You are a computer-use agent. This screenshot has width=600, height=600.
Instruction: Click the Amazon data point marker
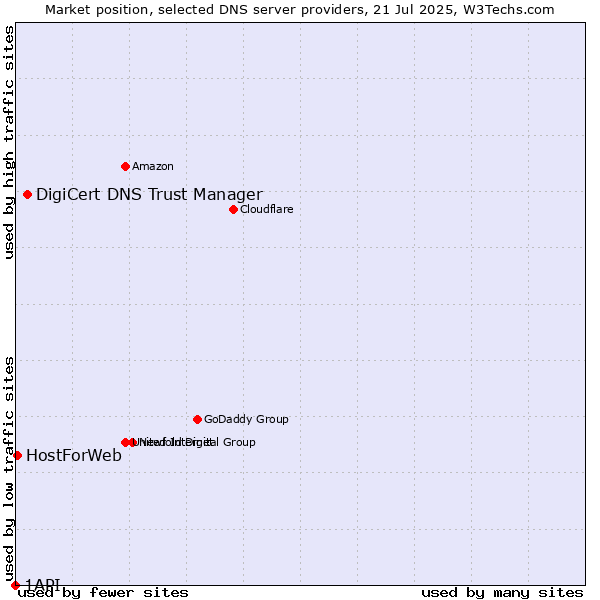(125, 166)
